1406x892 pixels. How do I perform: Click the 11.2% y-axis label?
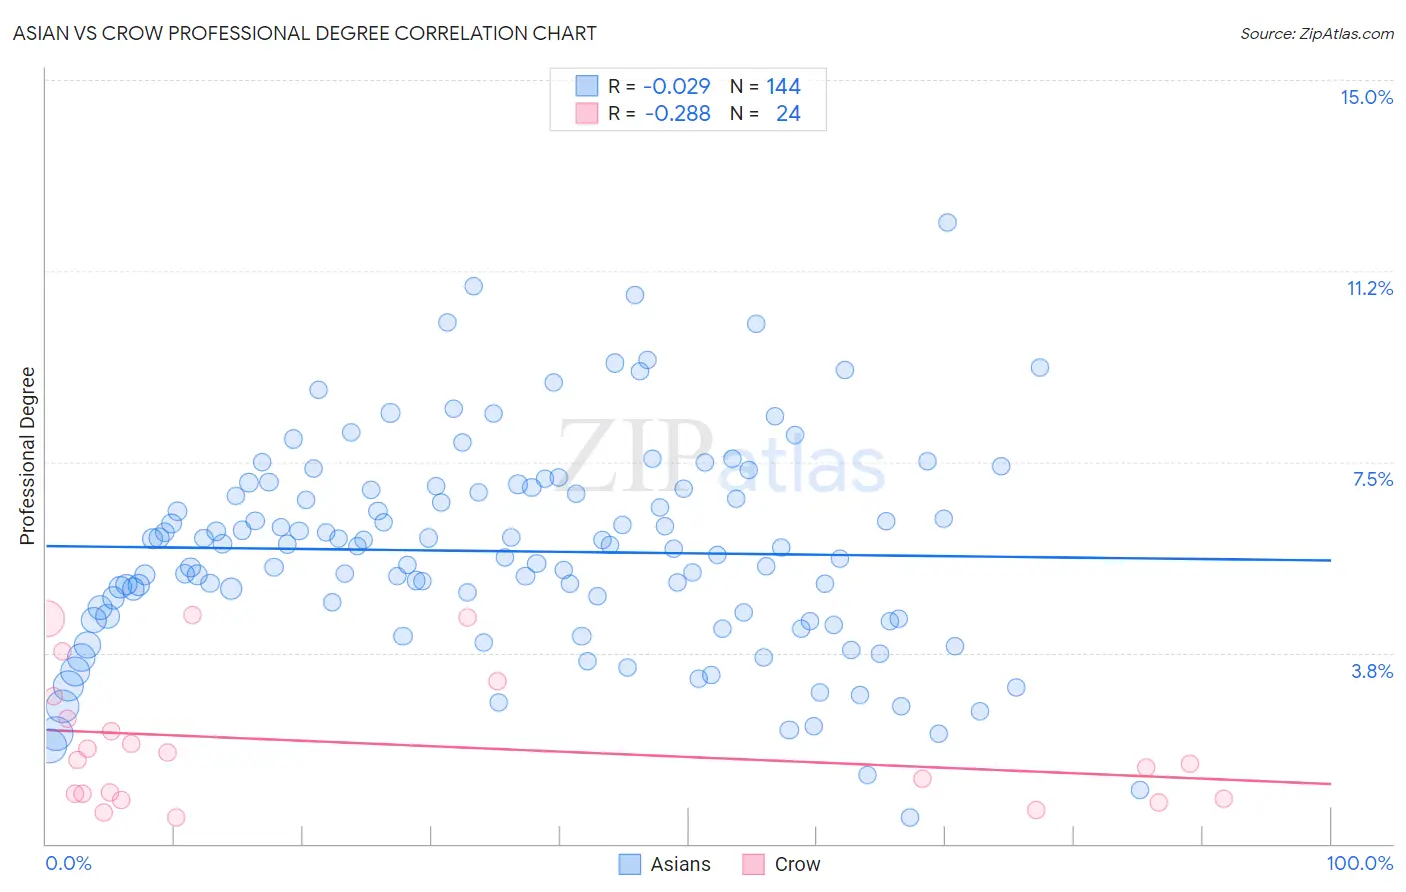[1369, 288]
